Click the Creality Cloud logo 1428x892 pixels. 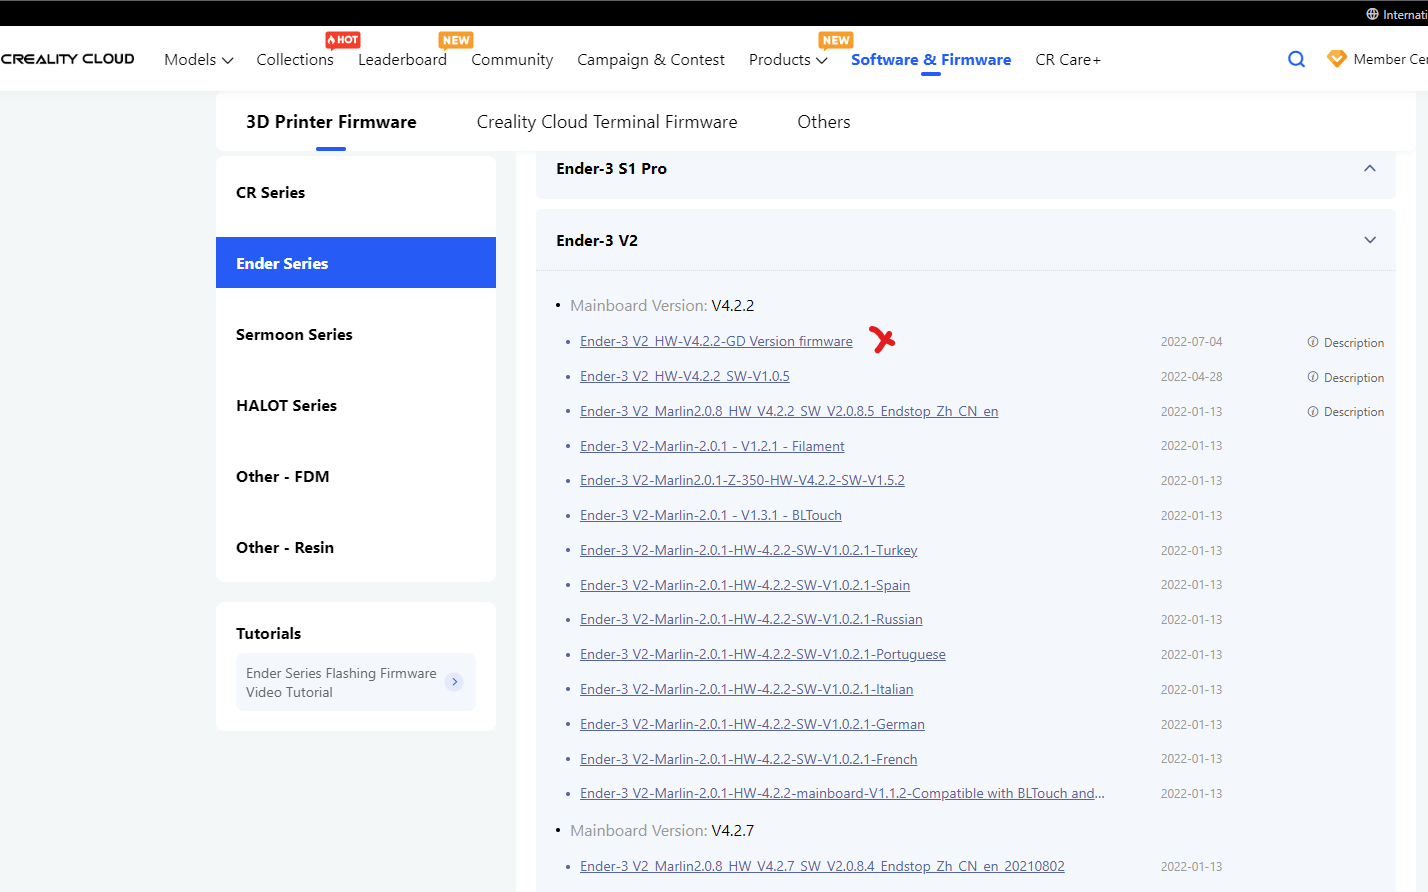pyautogui.click(x=67, y=59)
